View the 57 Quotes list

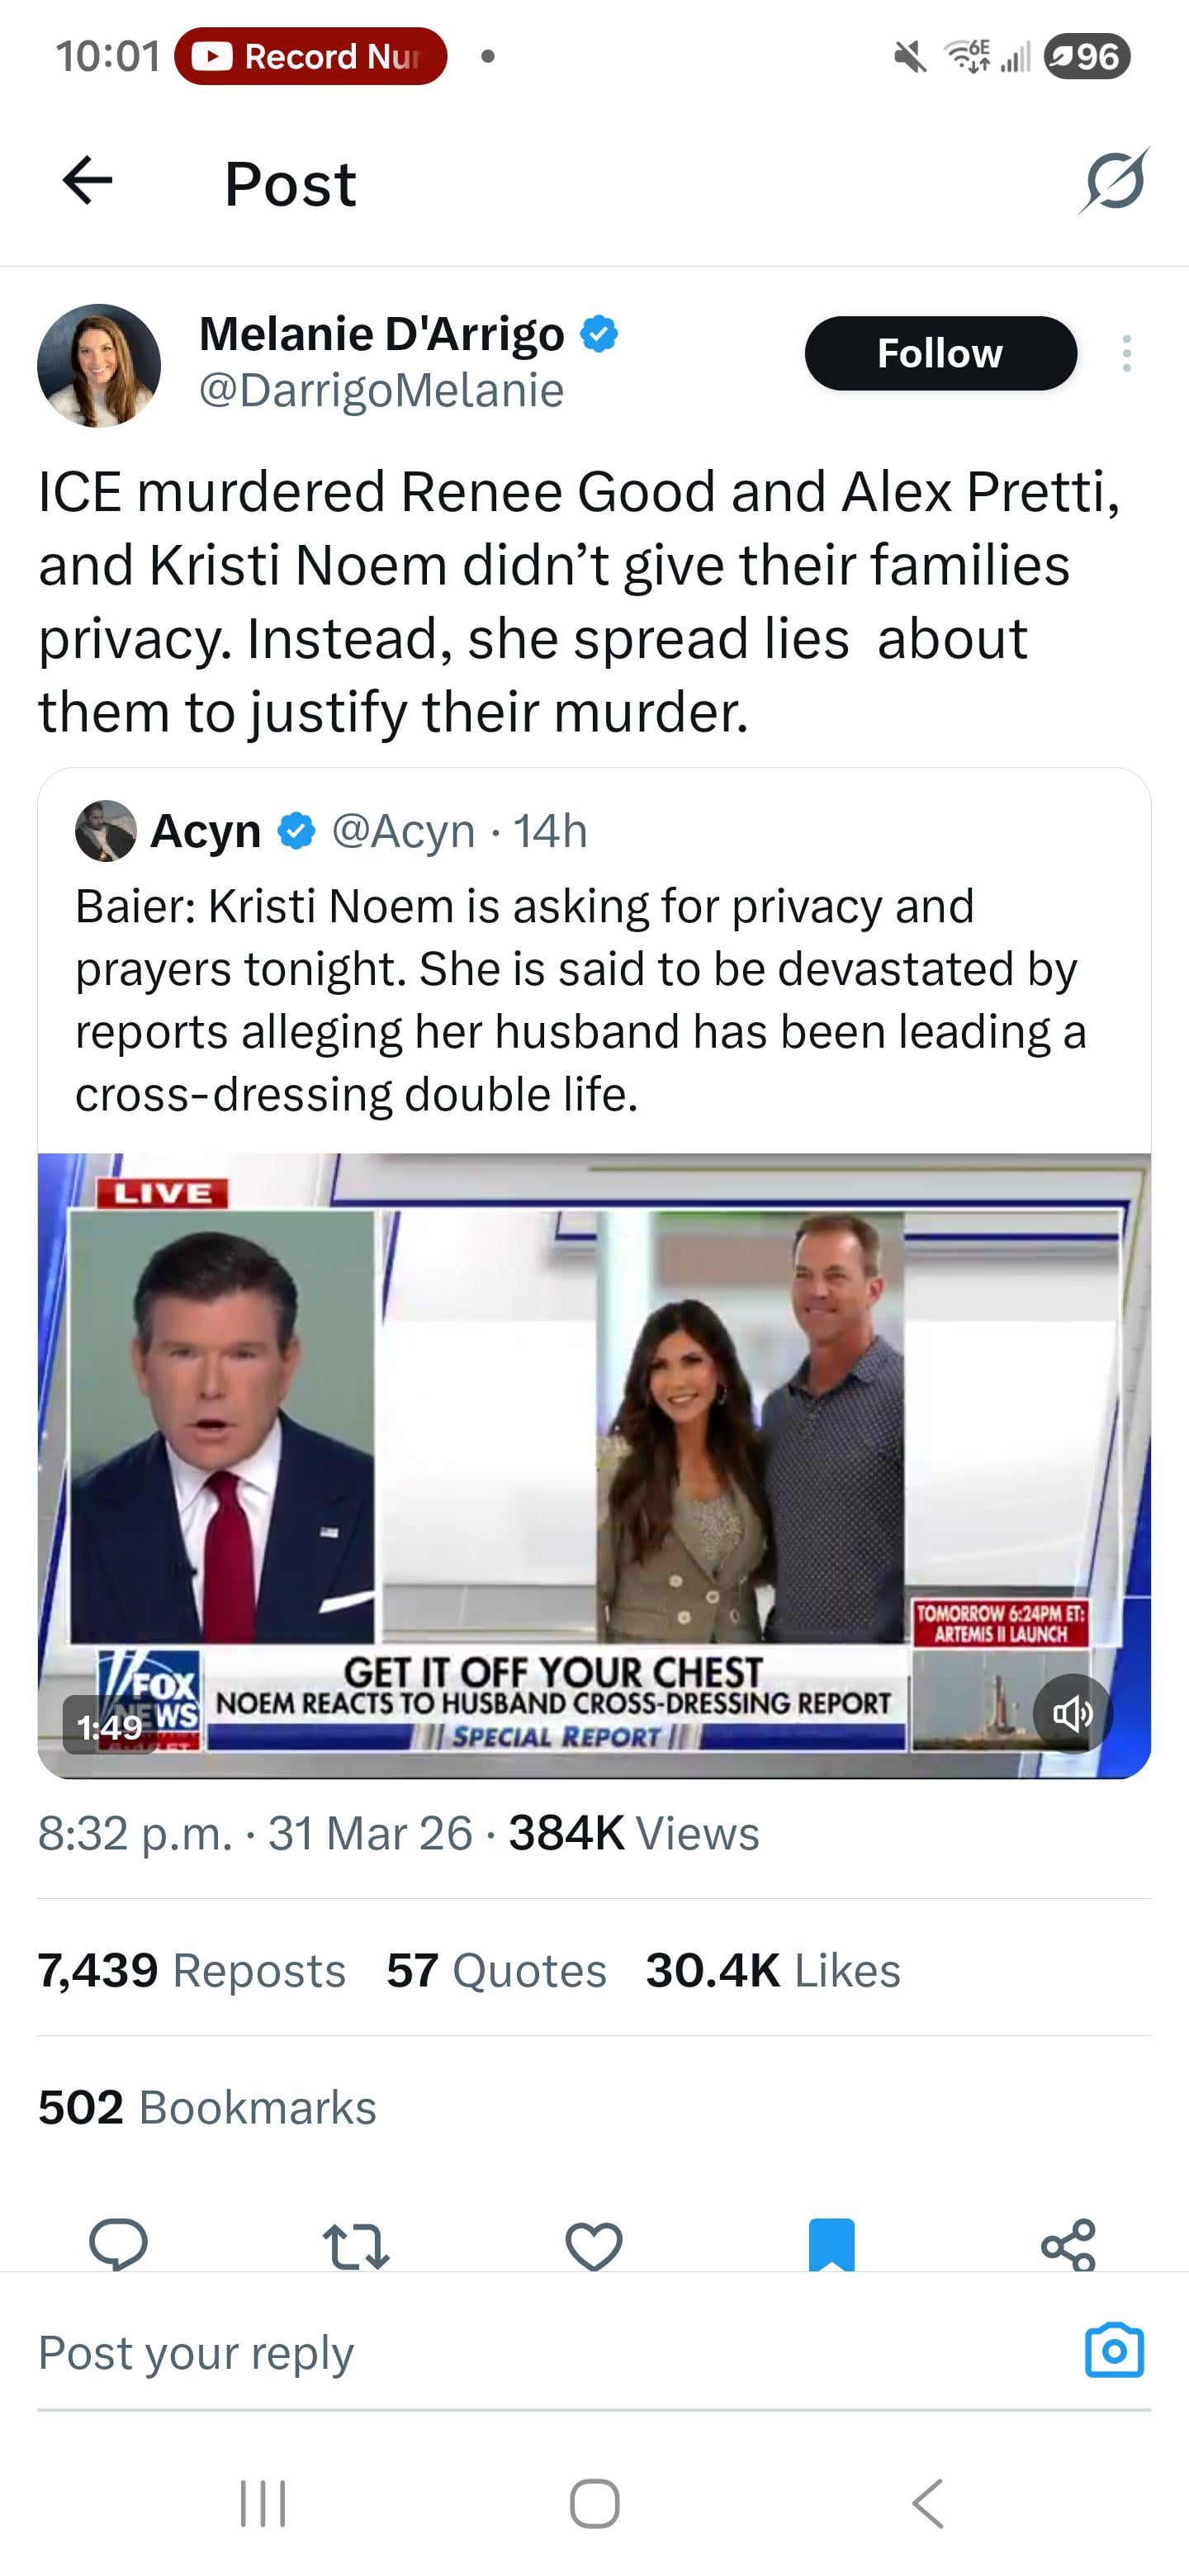pyautogui.click(x=496, y=1970)
